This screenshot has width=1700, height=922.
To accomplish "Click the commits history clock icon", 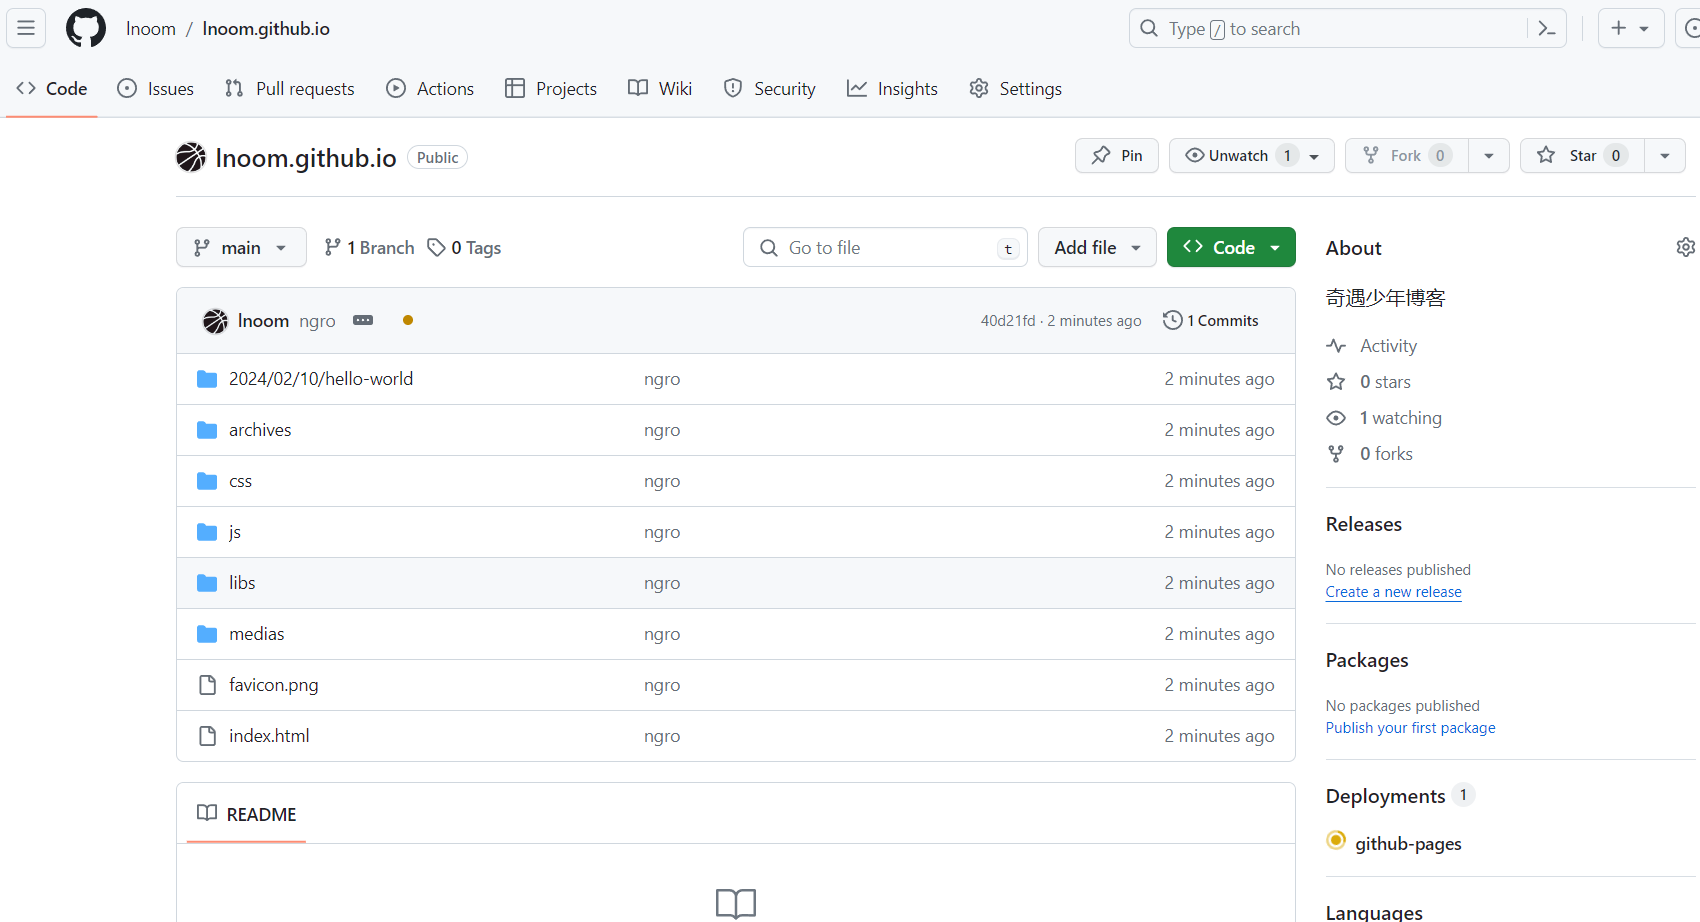I will (x=1172, y=320).
